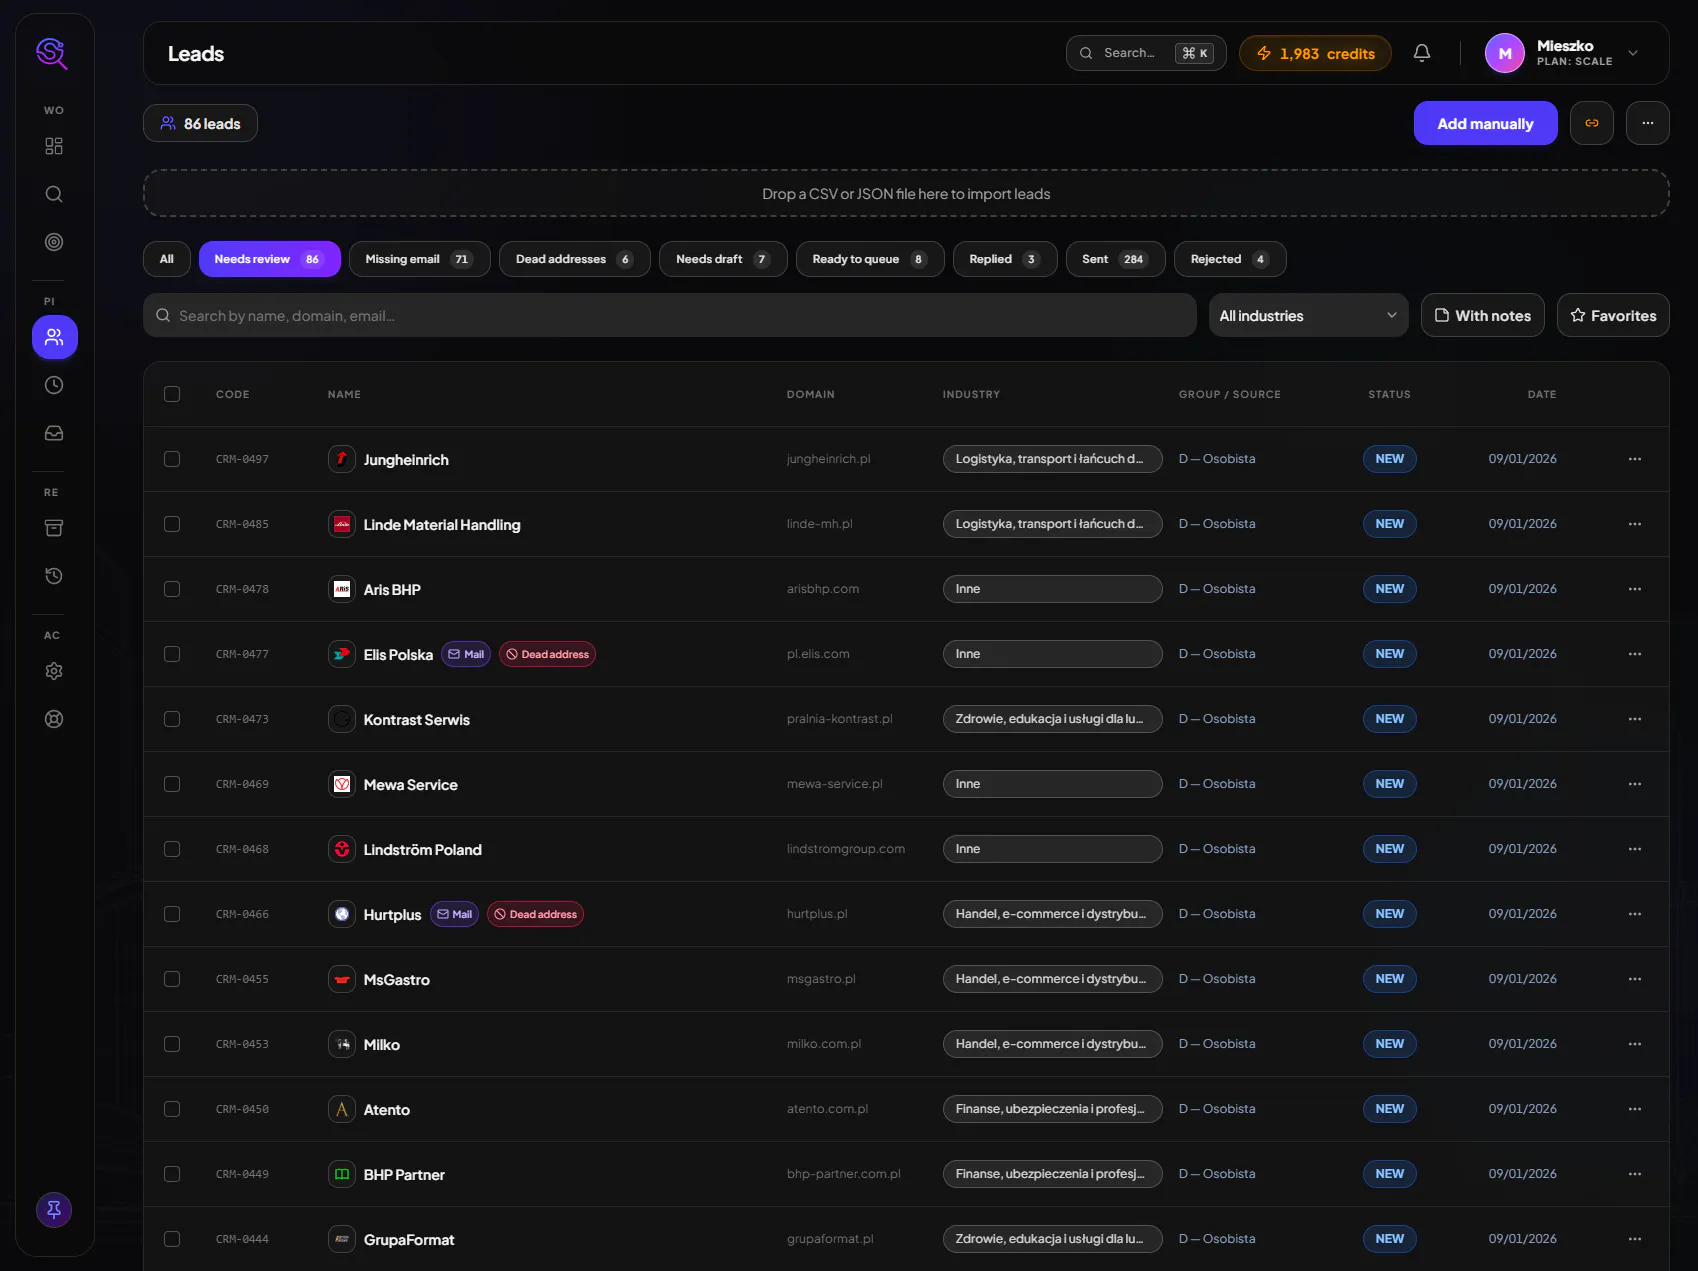Click the 1,983 credits button
1698x1271 pixels.
coord(1315,53)
